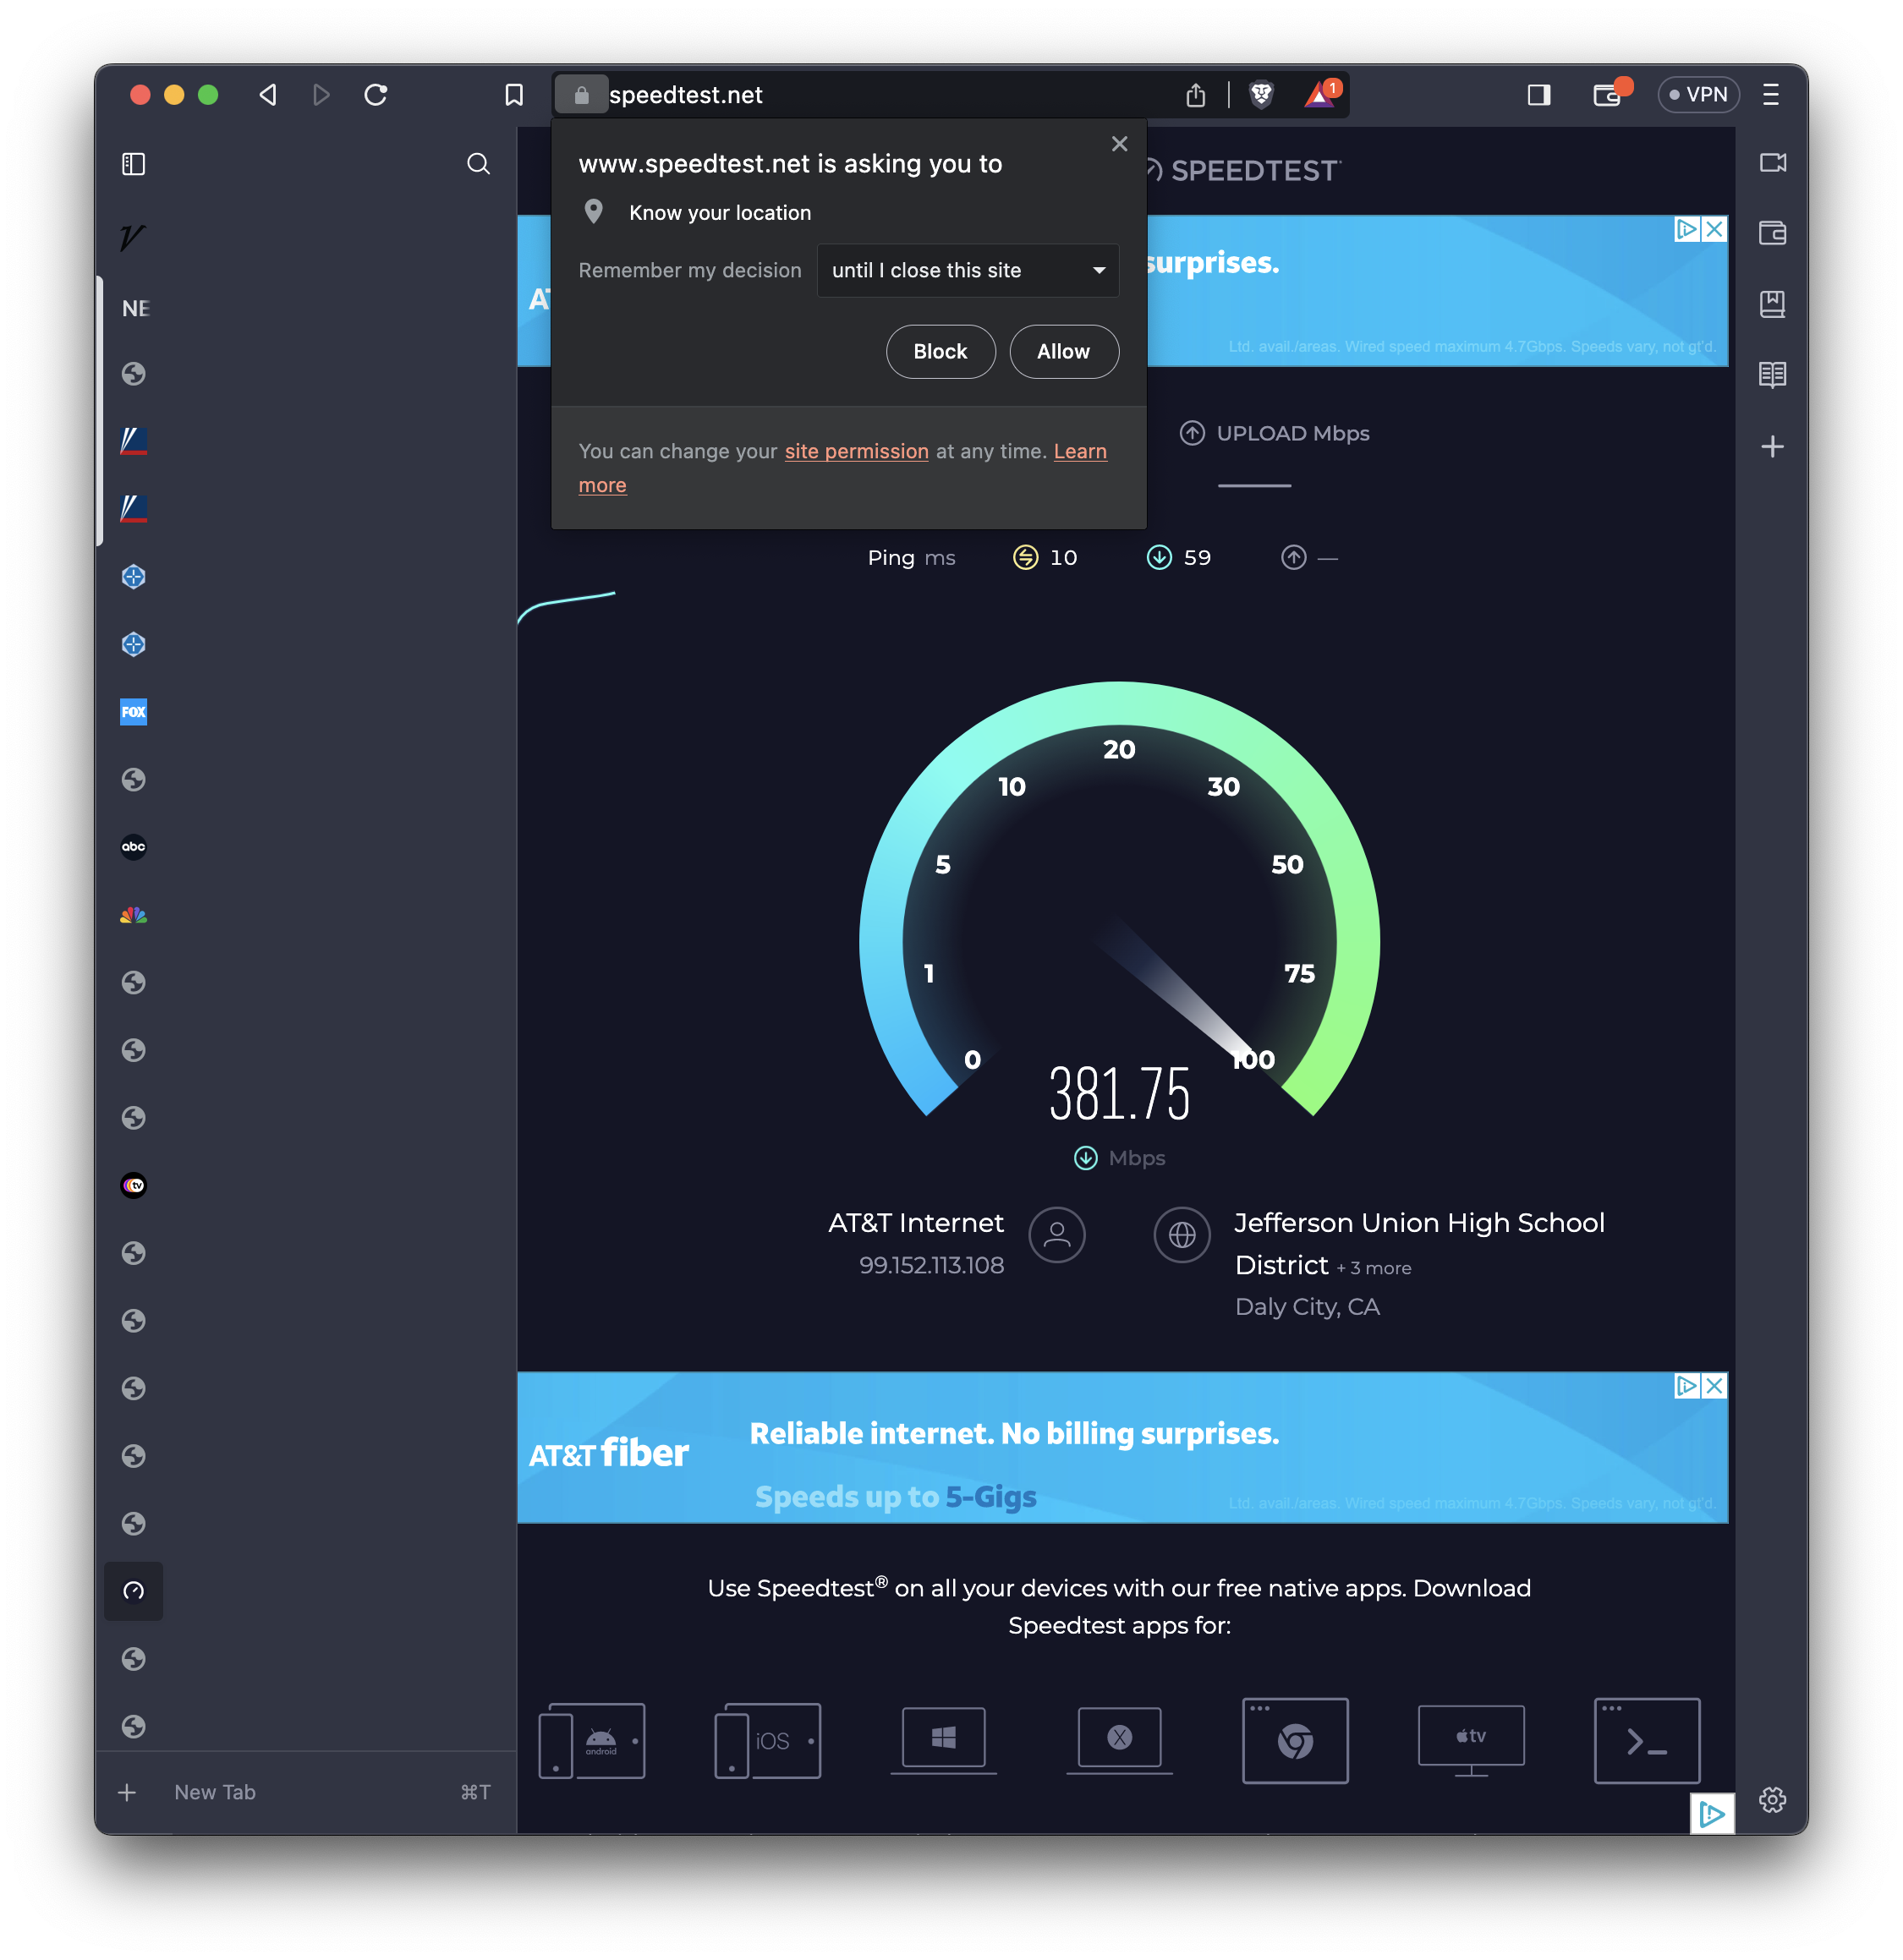Click the search icon in tab sidebar

pyautogui.click(x=478, y=164)
